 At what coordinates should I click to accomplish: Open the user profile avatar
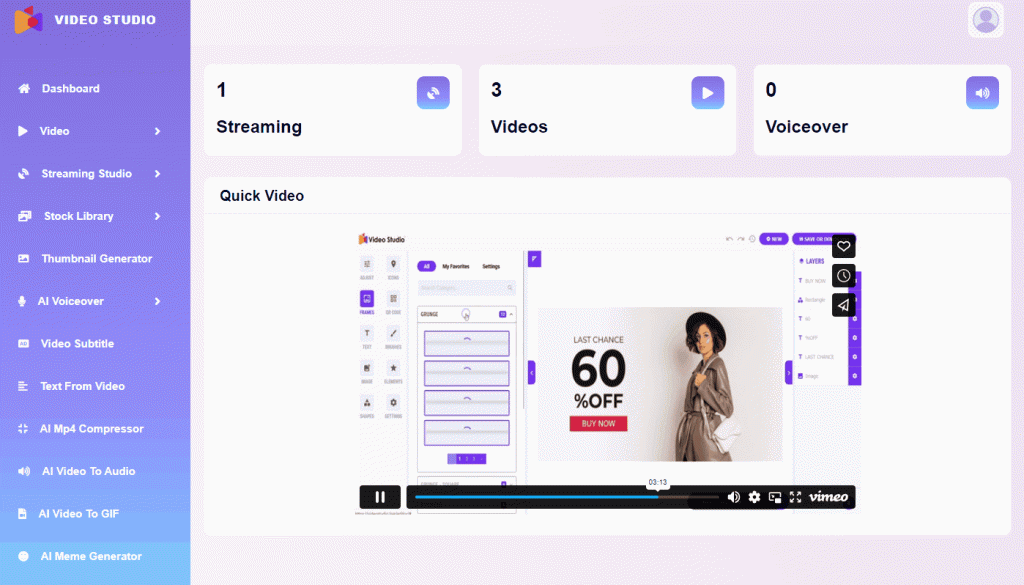pos(986,20)
